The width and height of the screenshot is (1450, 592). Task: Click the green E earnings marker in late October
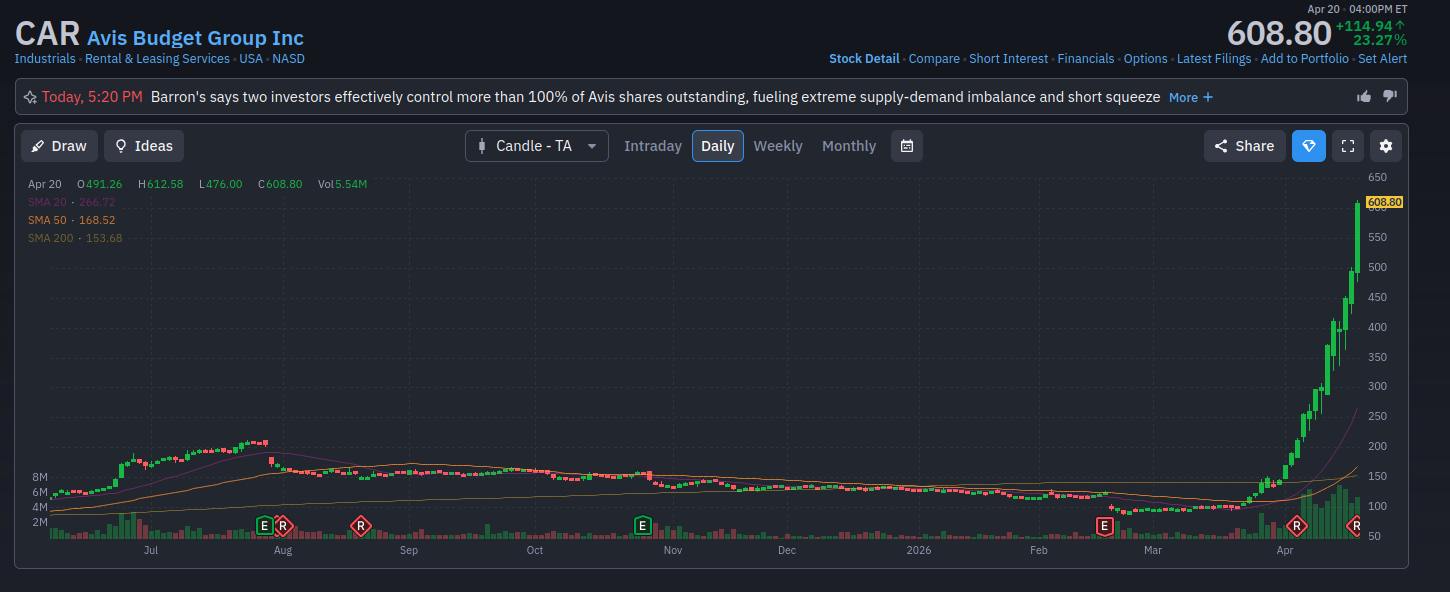point(643,526)
